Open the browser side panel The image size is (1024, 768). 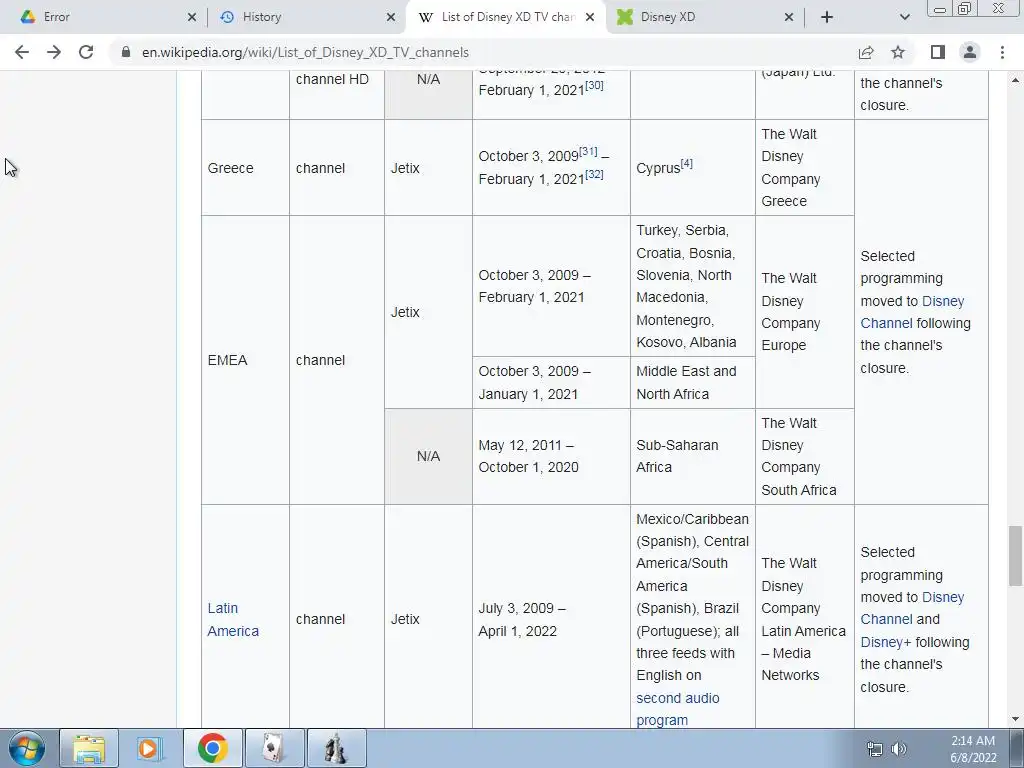(x=938, y=52)
